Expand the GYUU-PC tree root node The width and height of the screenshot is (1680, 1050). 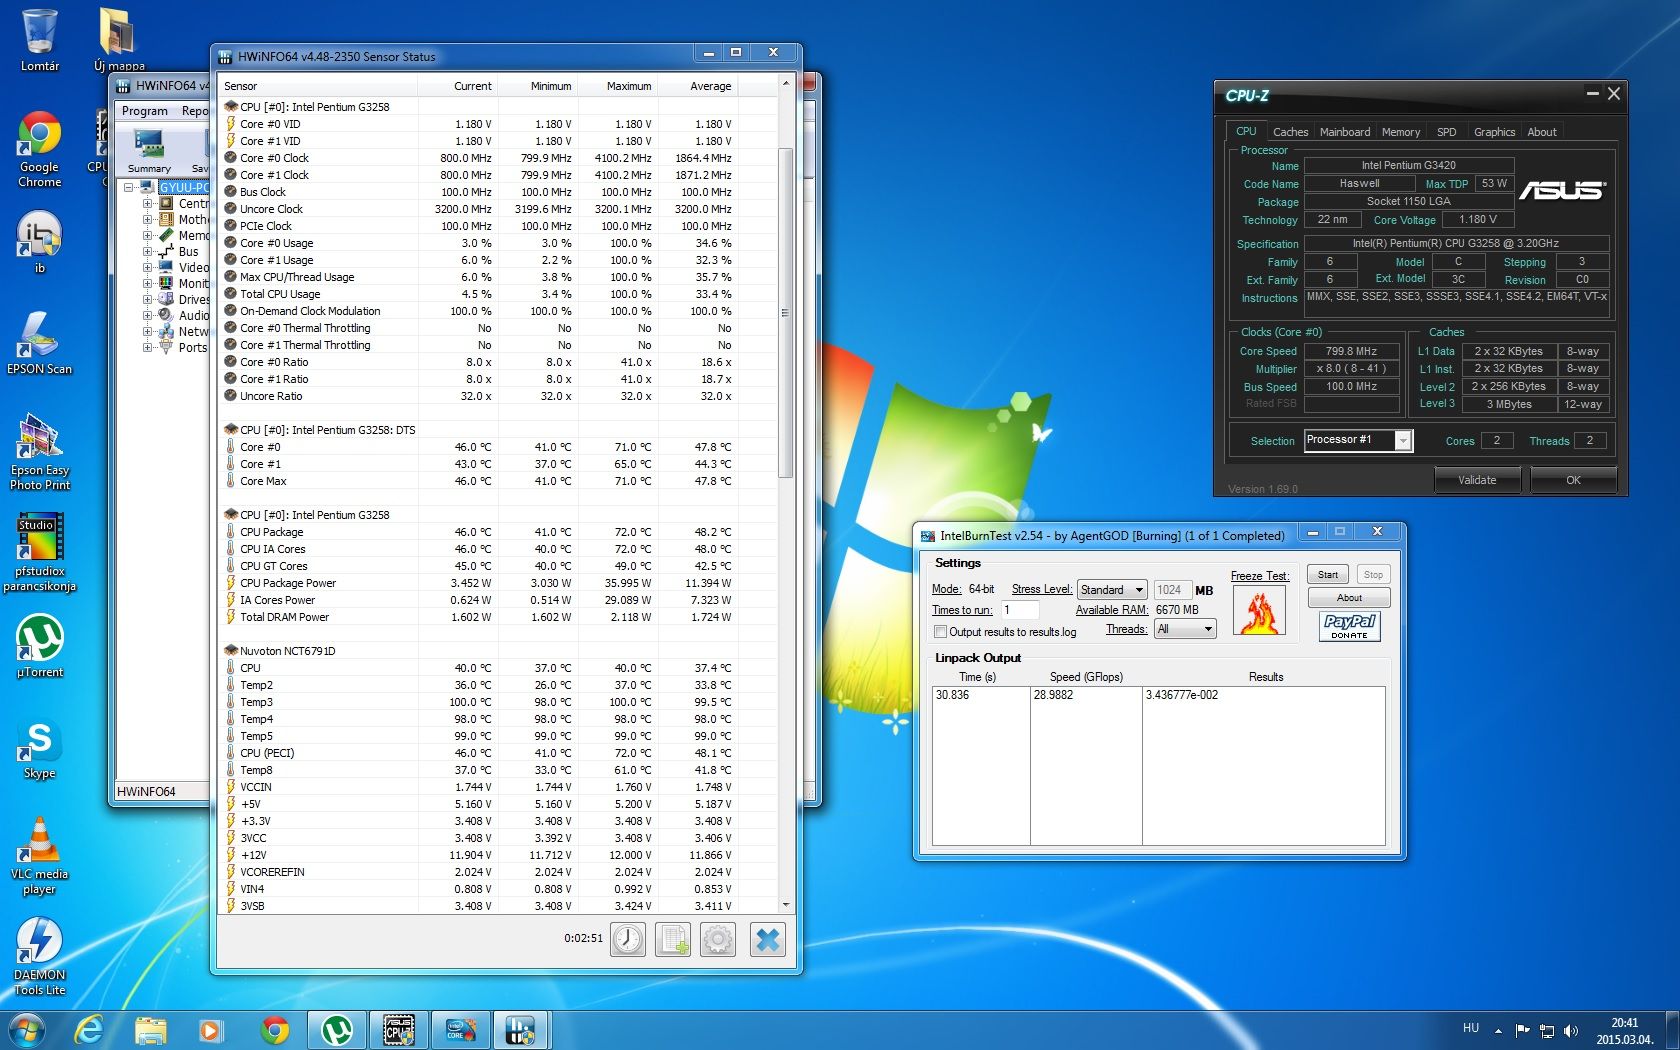pos(129,187)
